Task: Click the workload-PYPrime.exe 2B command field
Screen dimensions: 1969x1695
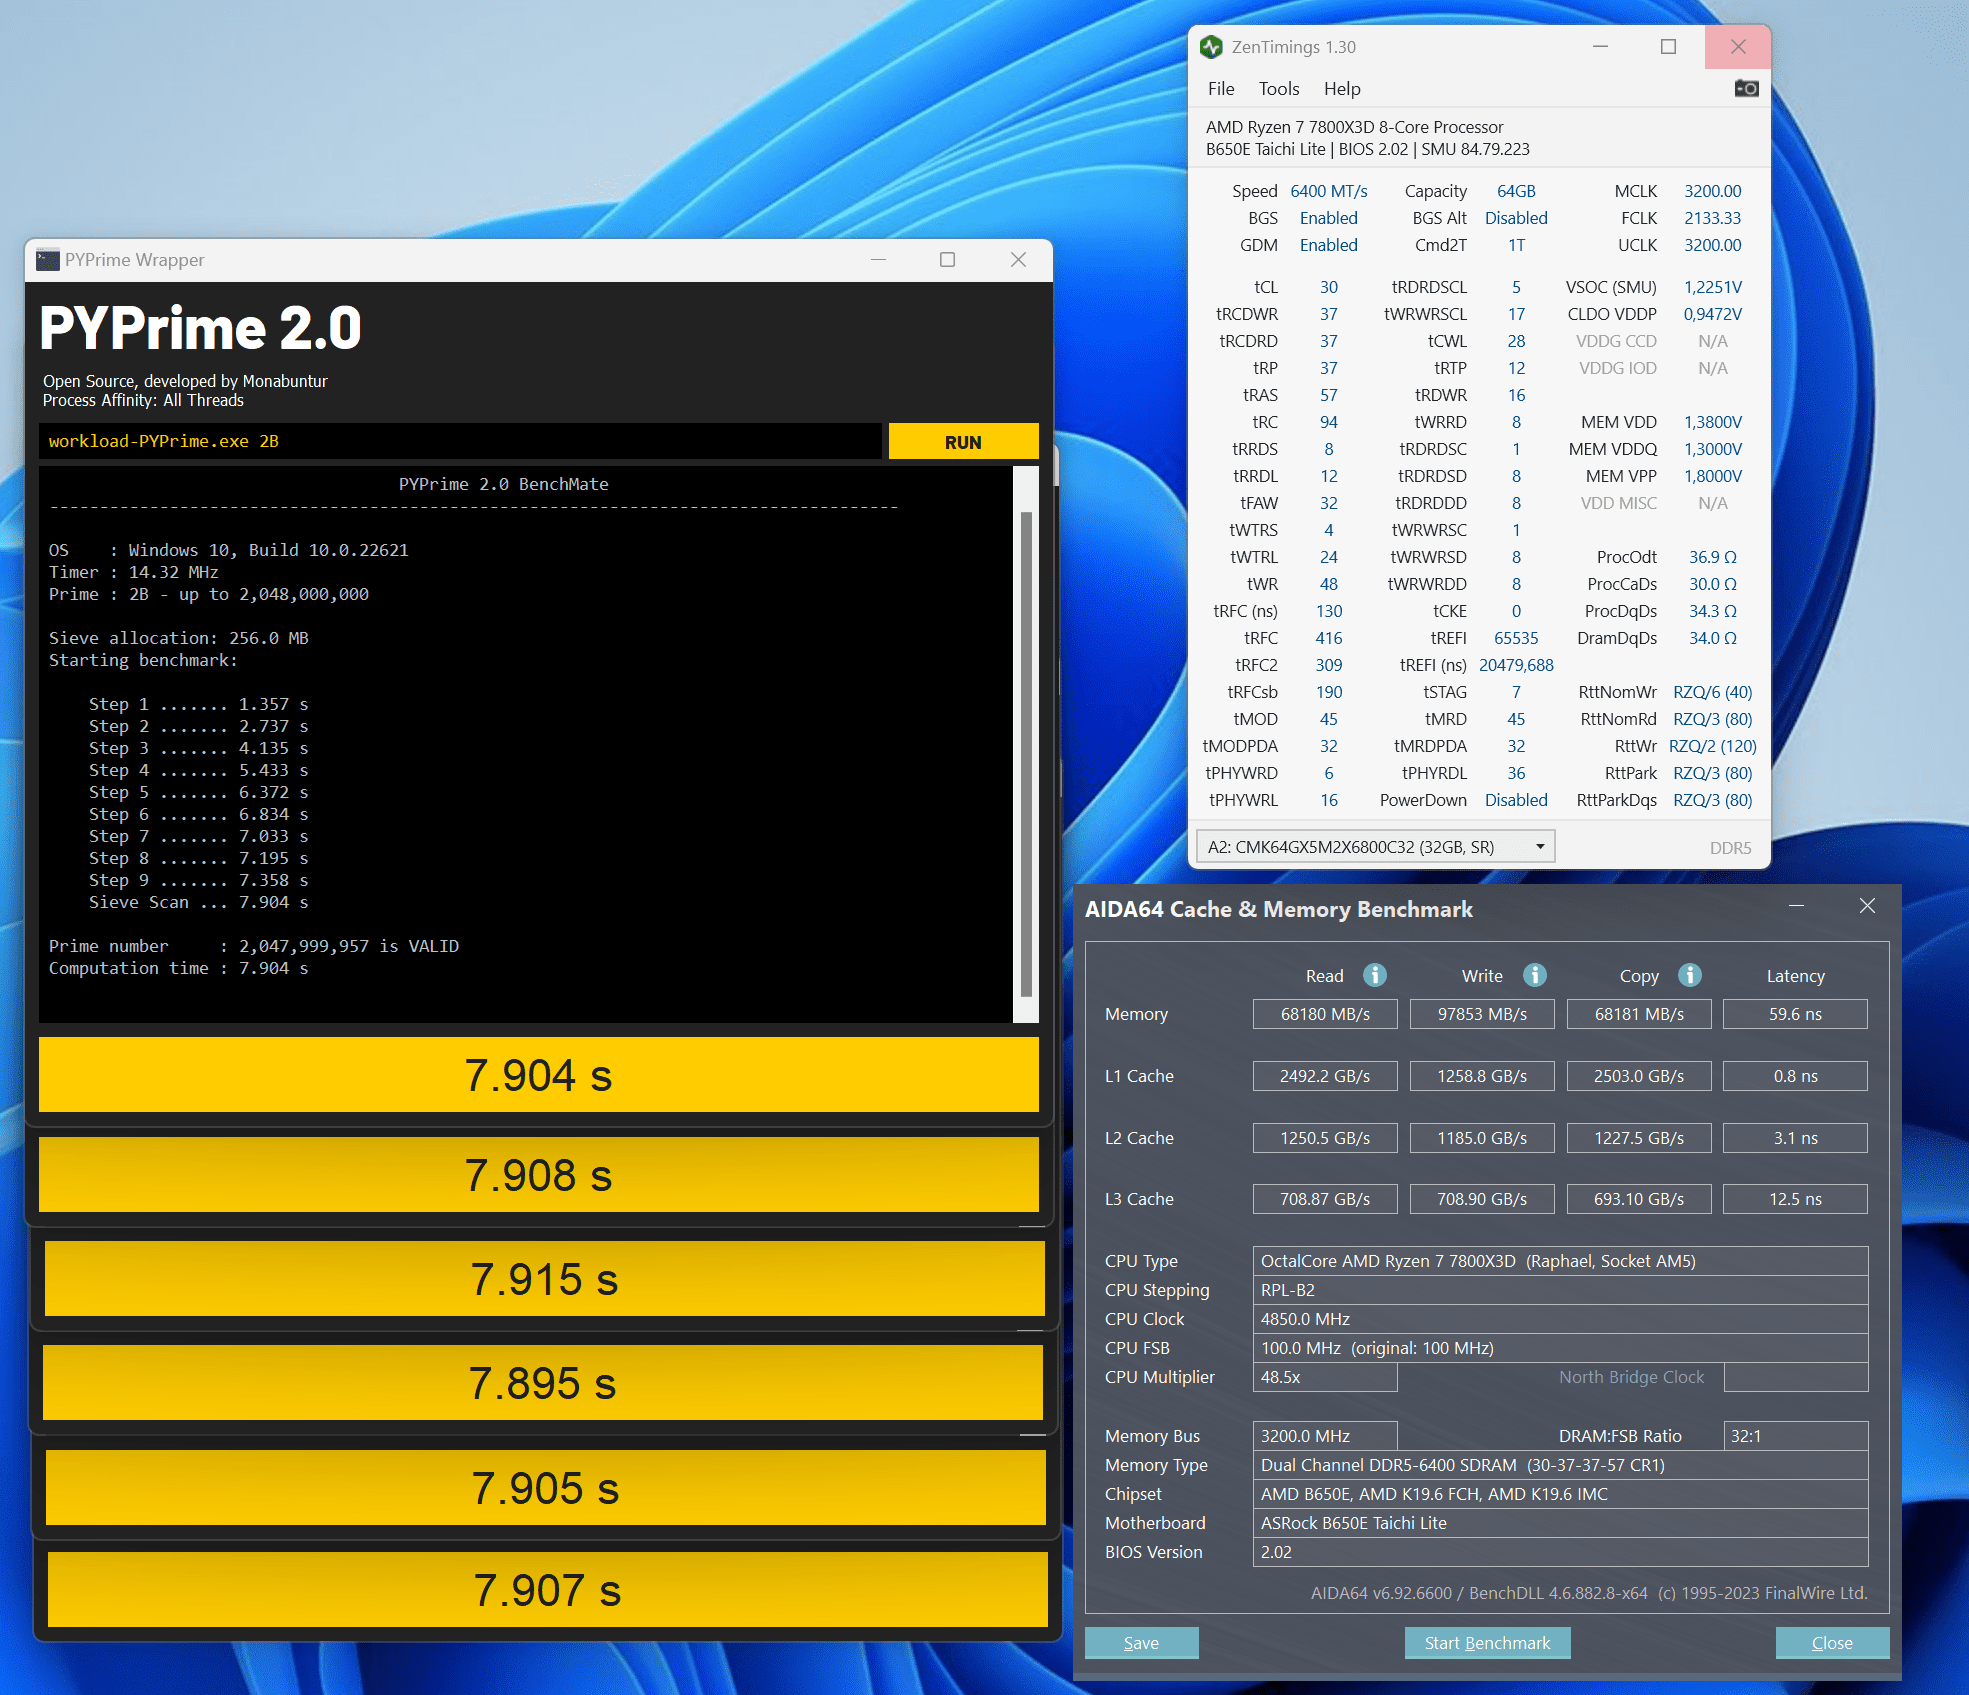Action: point(460,442)
